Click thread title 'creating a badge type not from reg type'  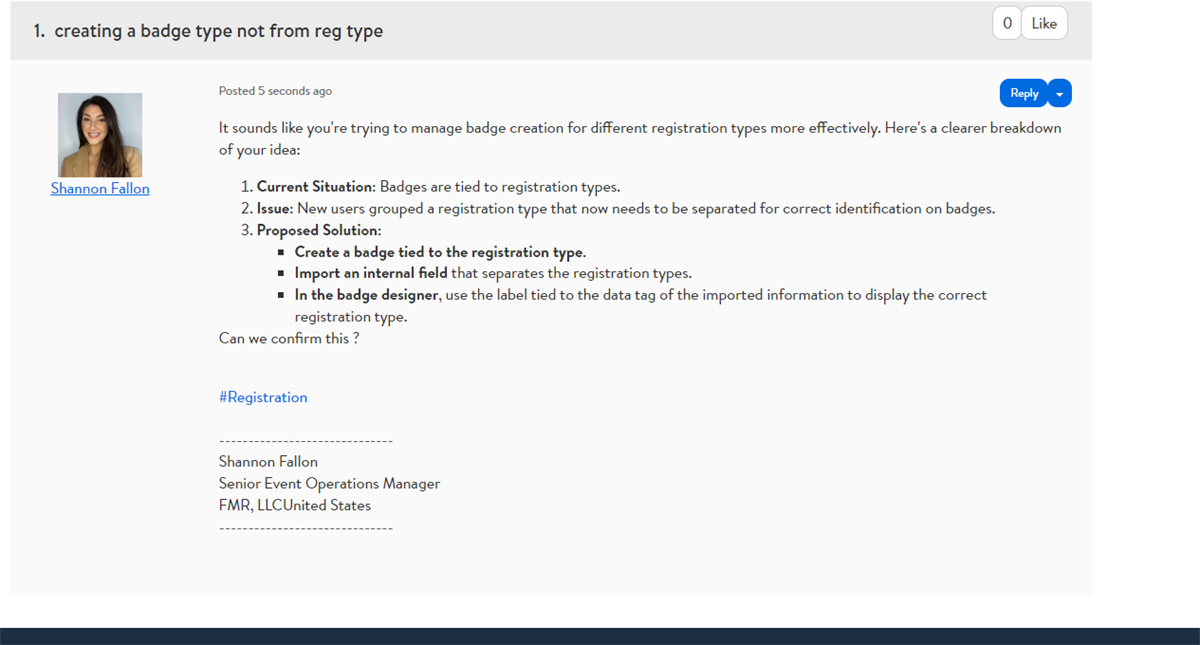pyautogui.click(x=218, y=31)
